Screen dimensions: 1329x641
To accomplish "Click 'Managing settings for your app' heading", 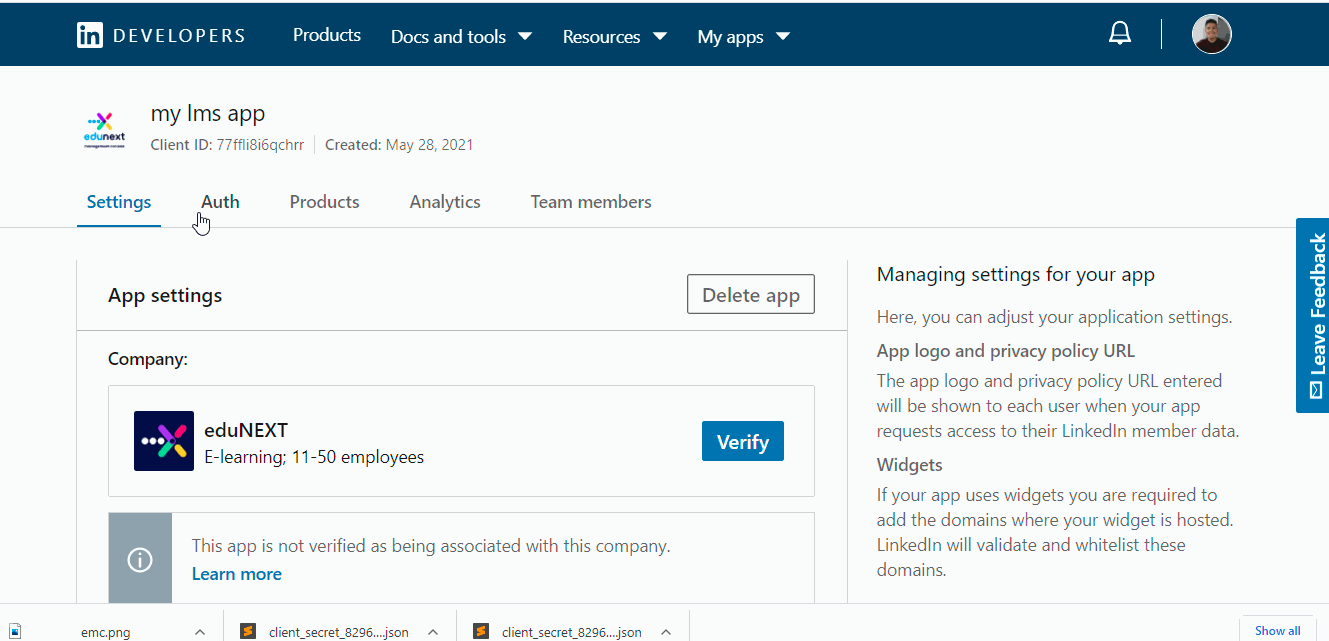I will [x=1016, y=275].
